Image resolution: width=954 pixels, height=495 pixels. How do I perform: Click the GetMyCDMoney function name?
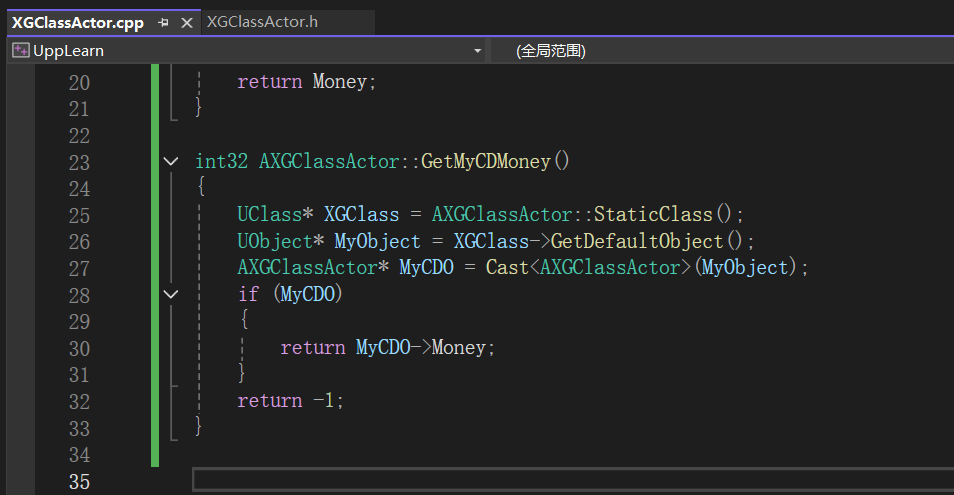pos(486,162)
